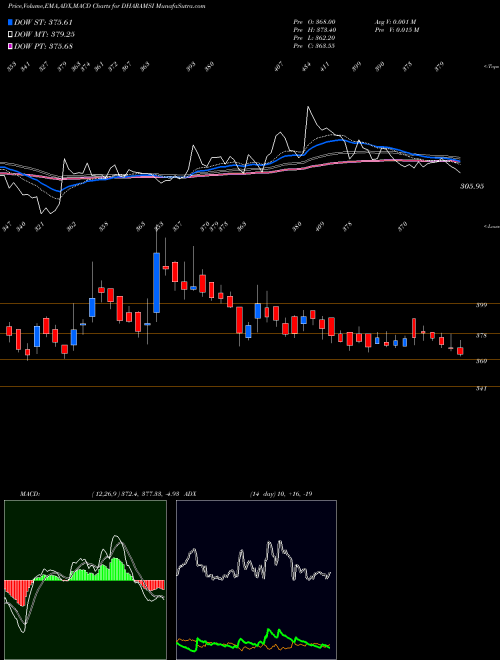This screenshot has width=500, height=660.
Task: Click the Pre L 362.20 low value
Action: click(x=314, y=38)
